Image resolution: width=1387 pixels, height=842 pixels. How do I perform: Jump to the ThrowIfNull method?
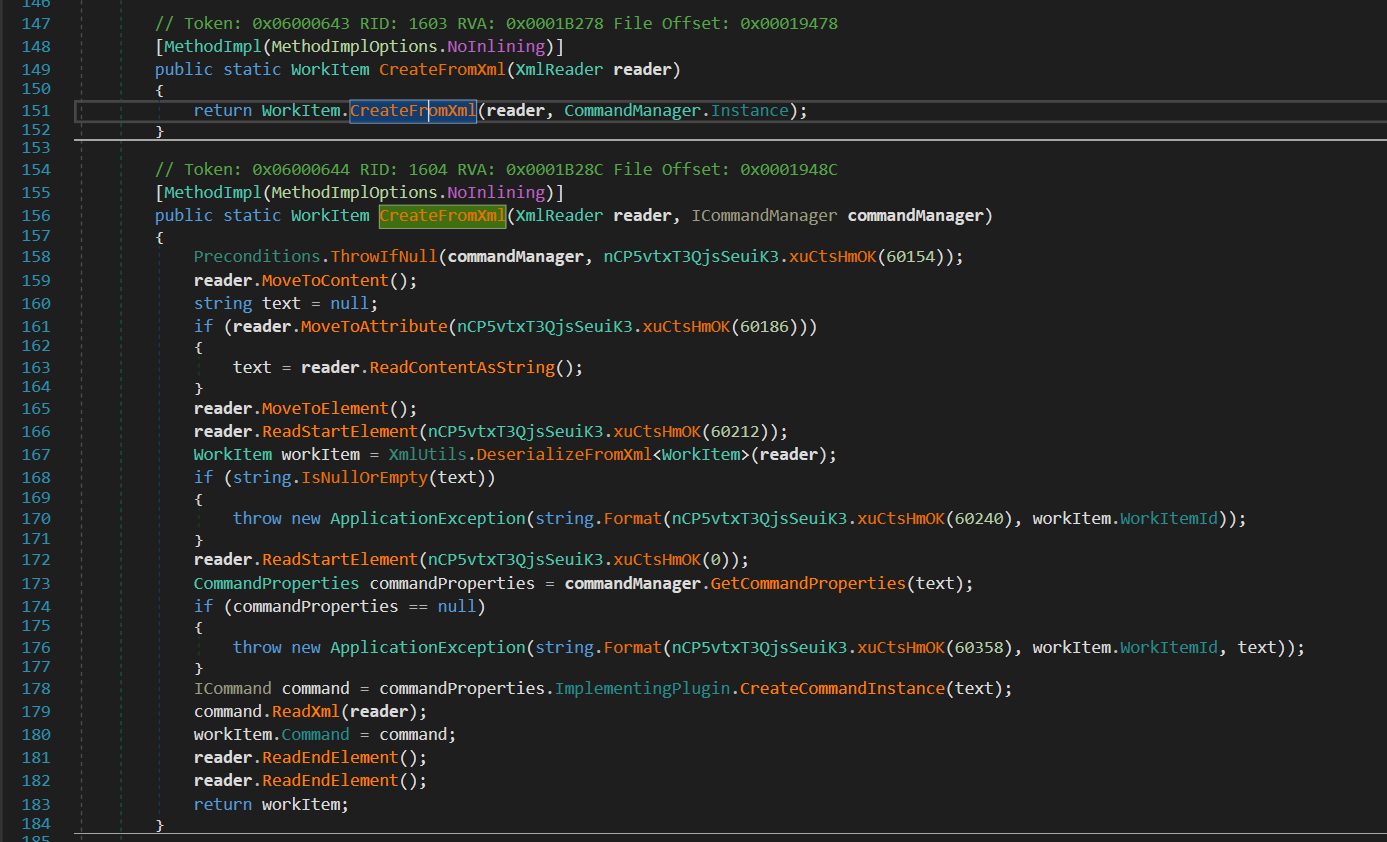pos(384,257)
